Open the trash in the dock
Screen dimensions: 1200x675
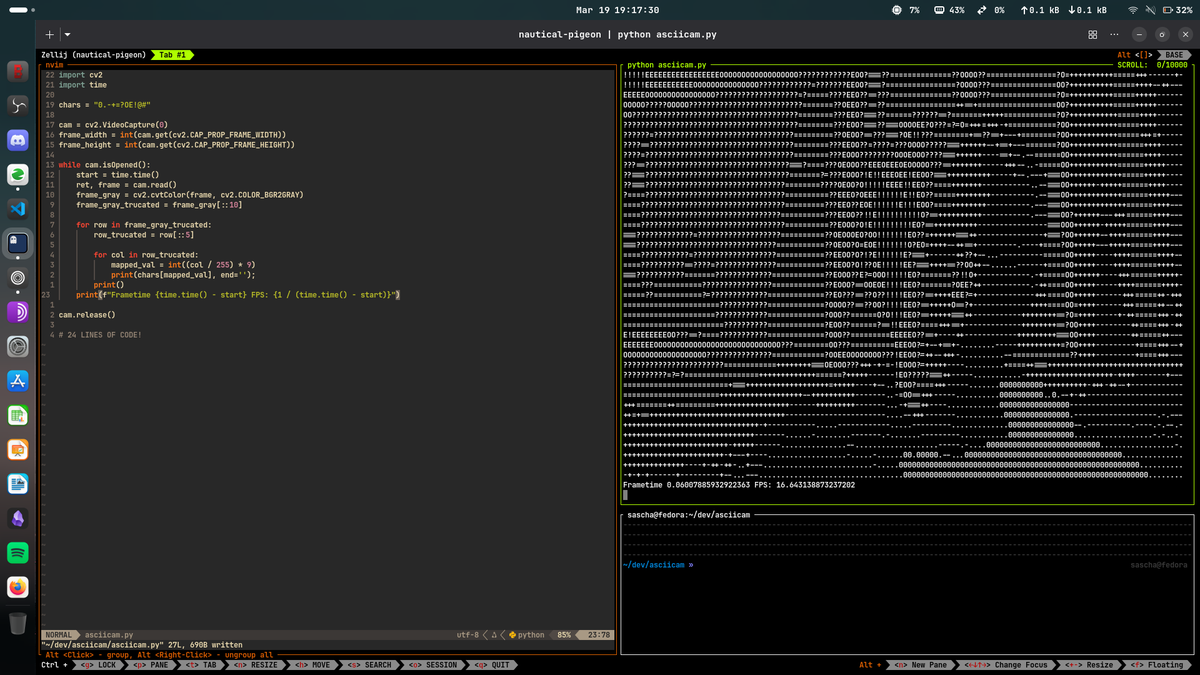click(18, 623)
